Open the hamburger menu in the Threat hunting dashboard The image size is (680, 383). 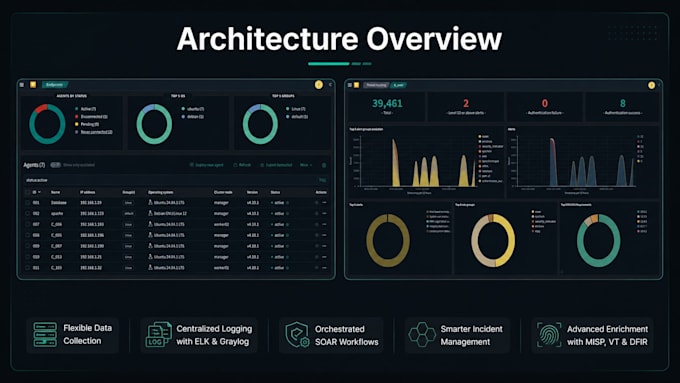[350, 85]
